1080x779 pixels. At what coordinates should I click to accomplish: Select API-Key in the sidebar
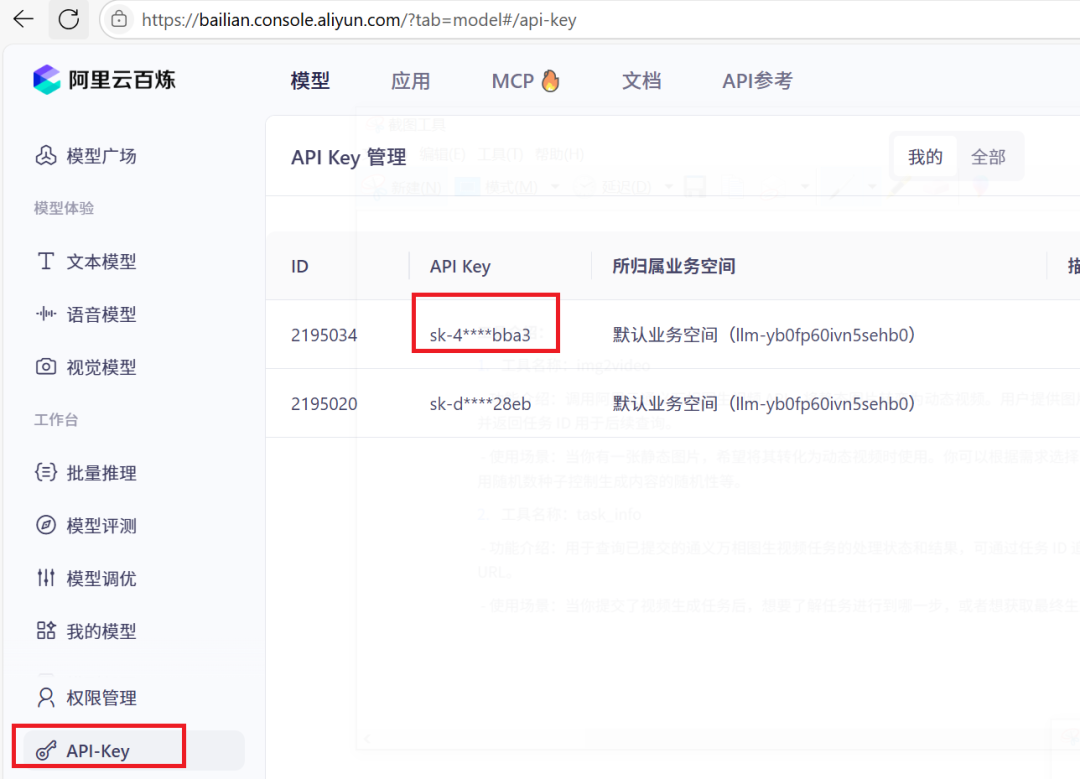point(134,750)
